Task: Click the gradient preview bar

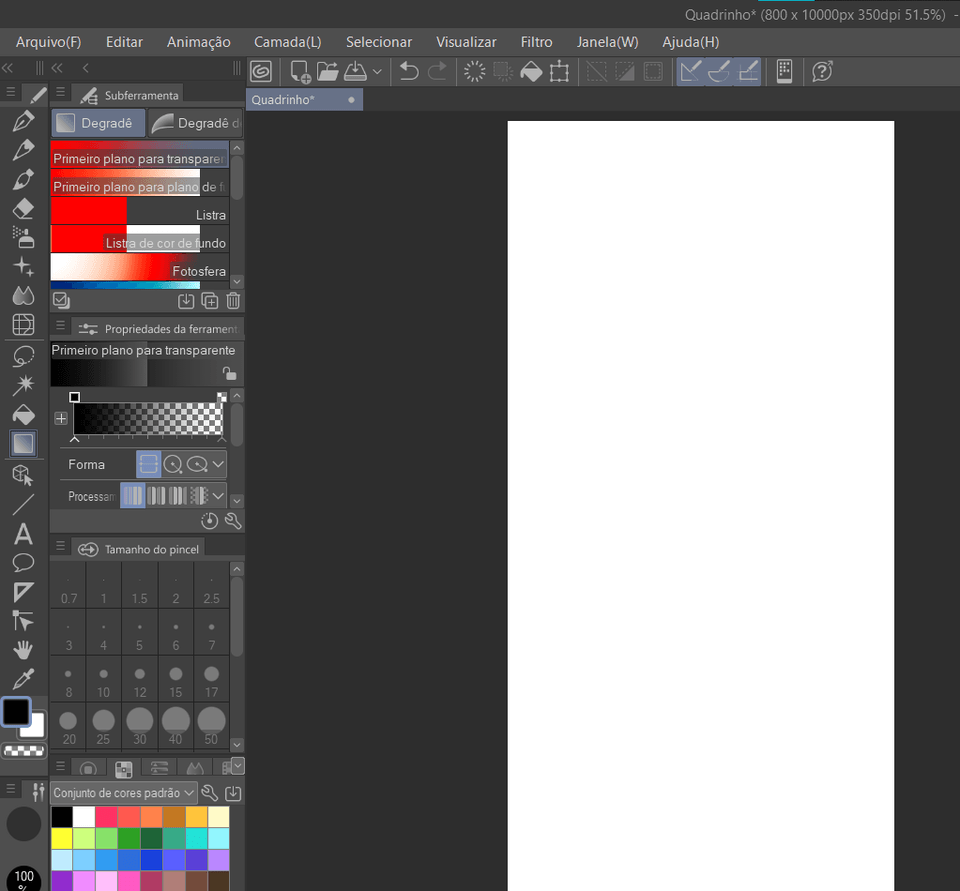Action: pos(148,419)
